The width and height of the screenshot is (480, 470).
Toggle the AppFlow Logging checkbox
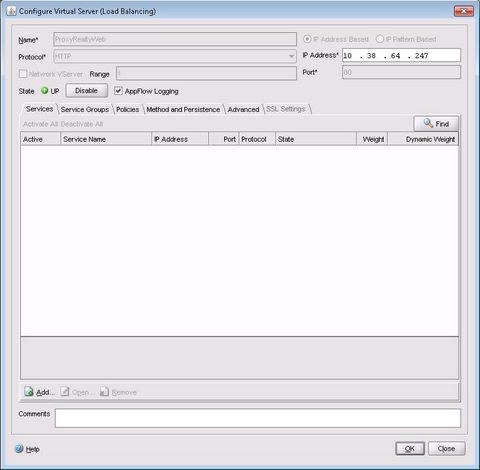tap(118, 91)
